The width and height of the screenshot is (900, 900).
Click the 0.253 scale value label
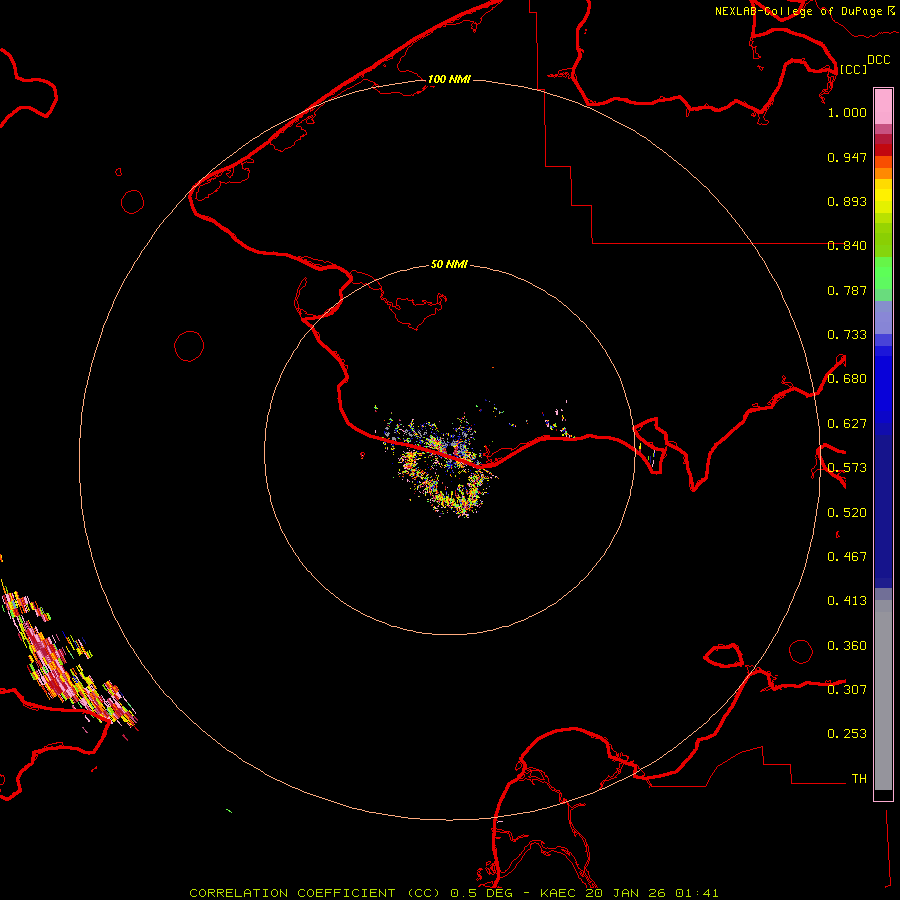click(847, 734)
